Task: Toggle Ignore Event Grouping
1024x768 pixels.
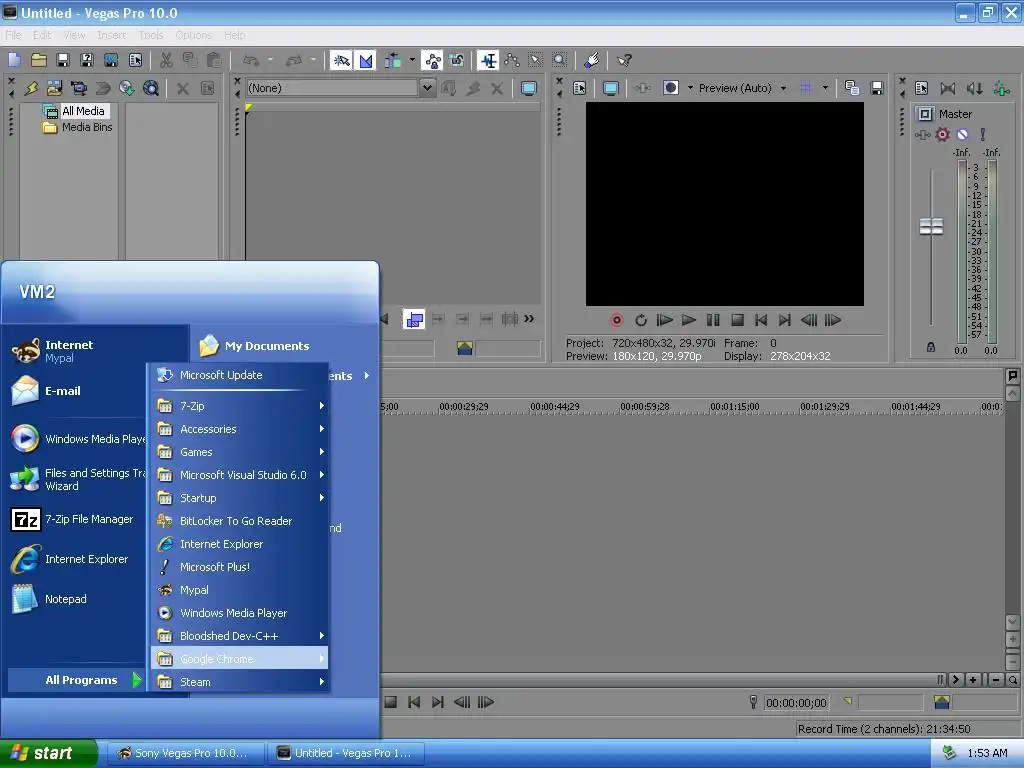Action: 456,61
